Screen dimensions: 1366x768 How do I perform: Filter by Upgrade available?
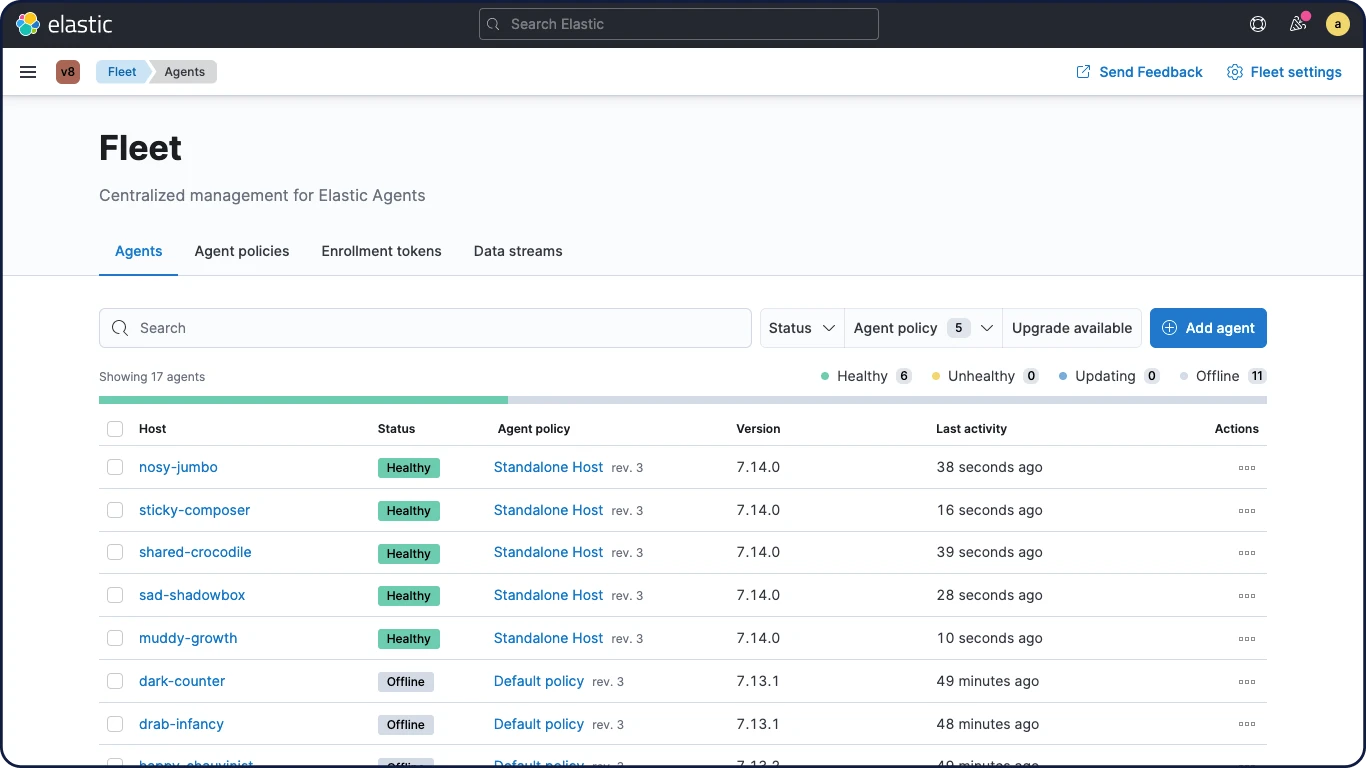pyautogui.click(x=1071, y=328)
